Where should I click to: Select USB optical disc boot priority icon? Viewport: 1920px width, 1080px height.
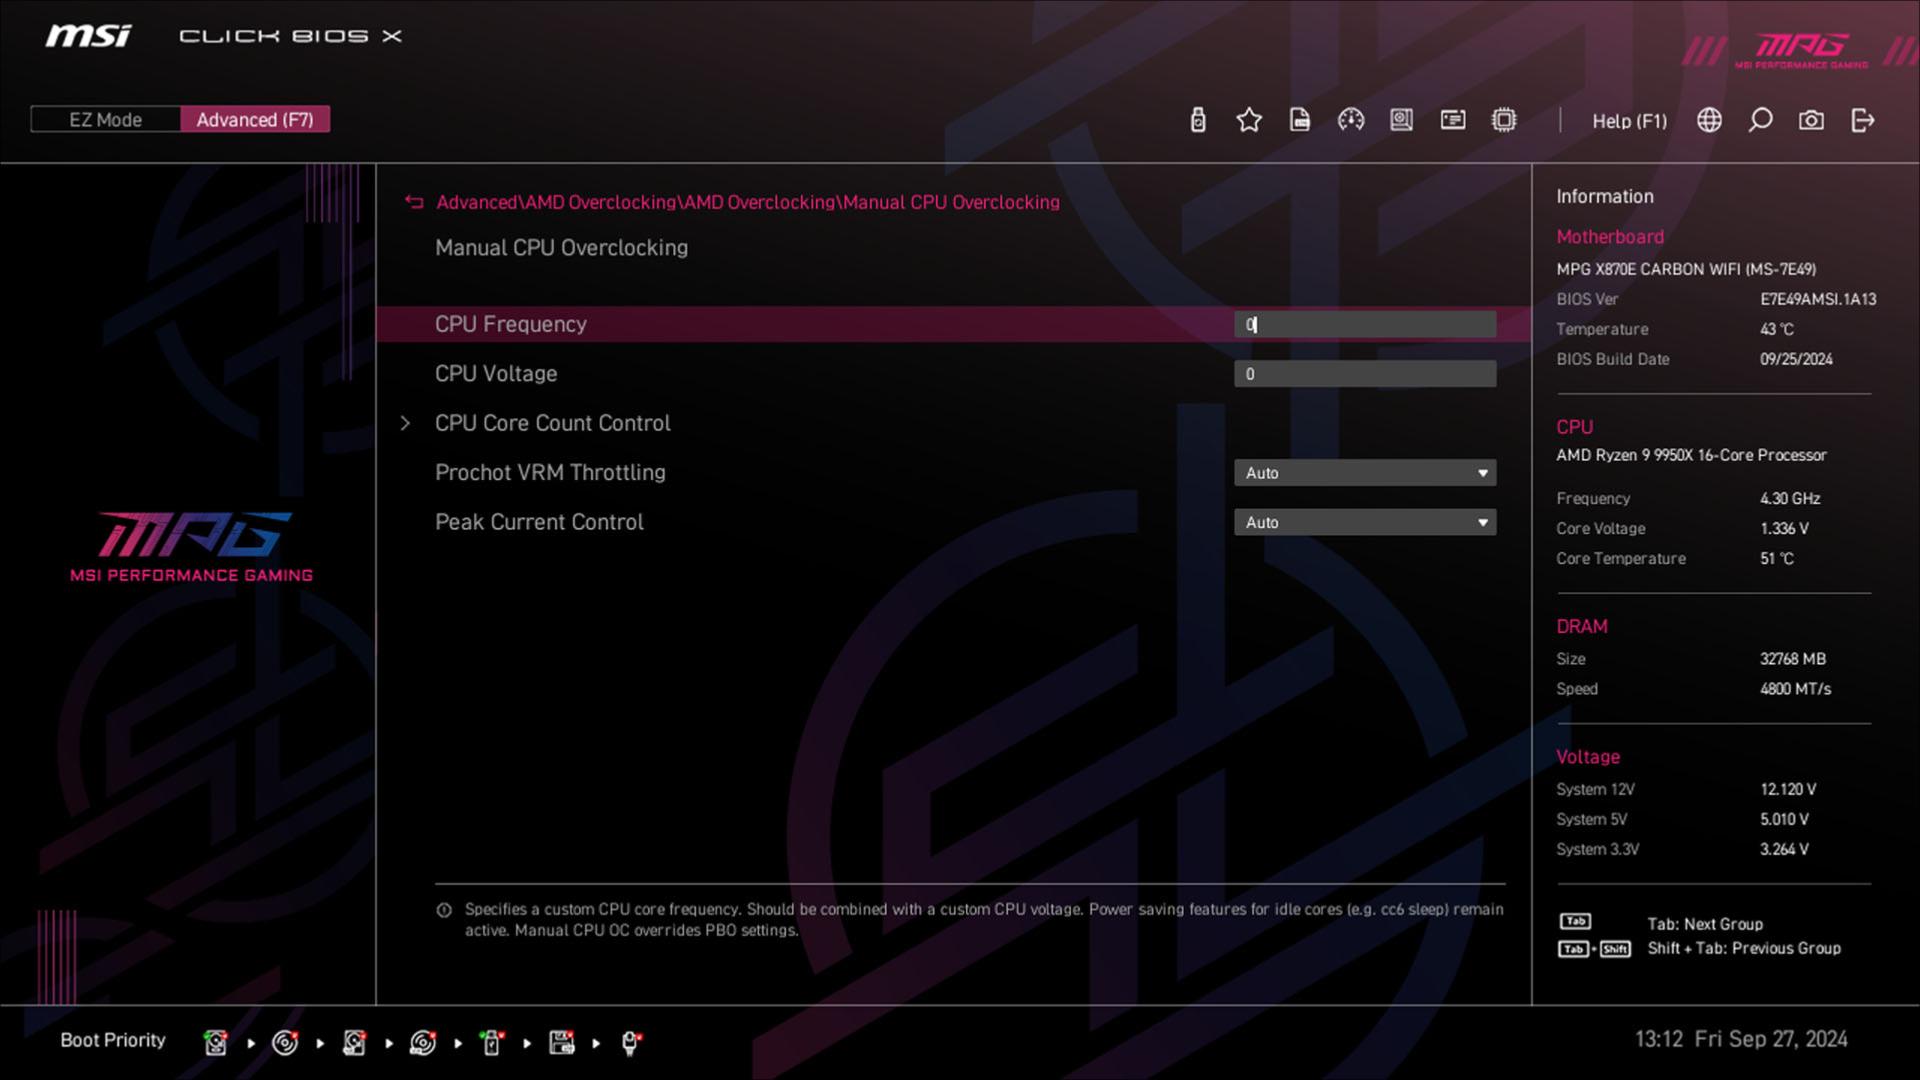(x=423, y=1043)
